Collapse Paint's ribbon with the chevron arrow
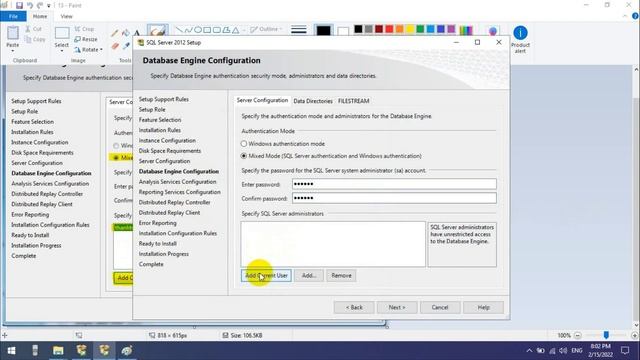This screenshot has width=640, height=360. click(x=625, y=16)
